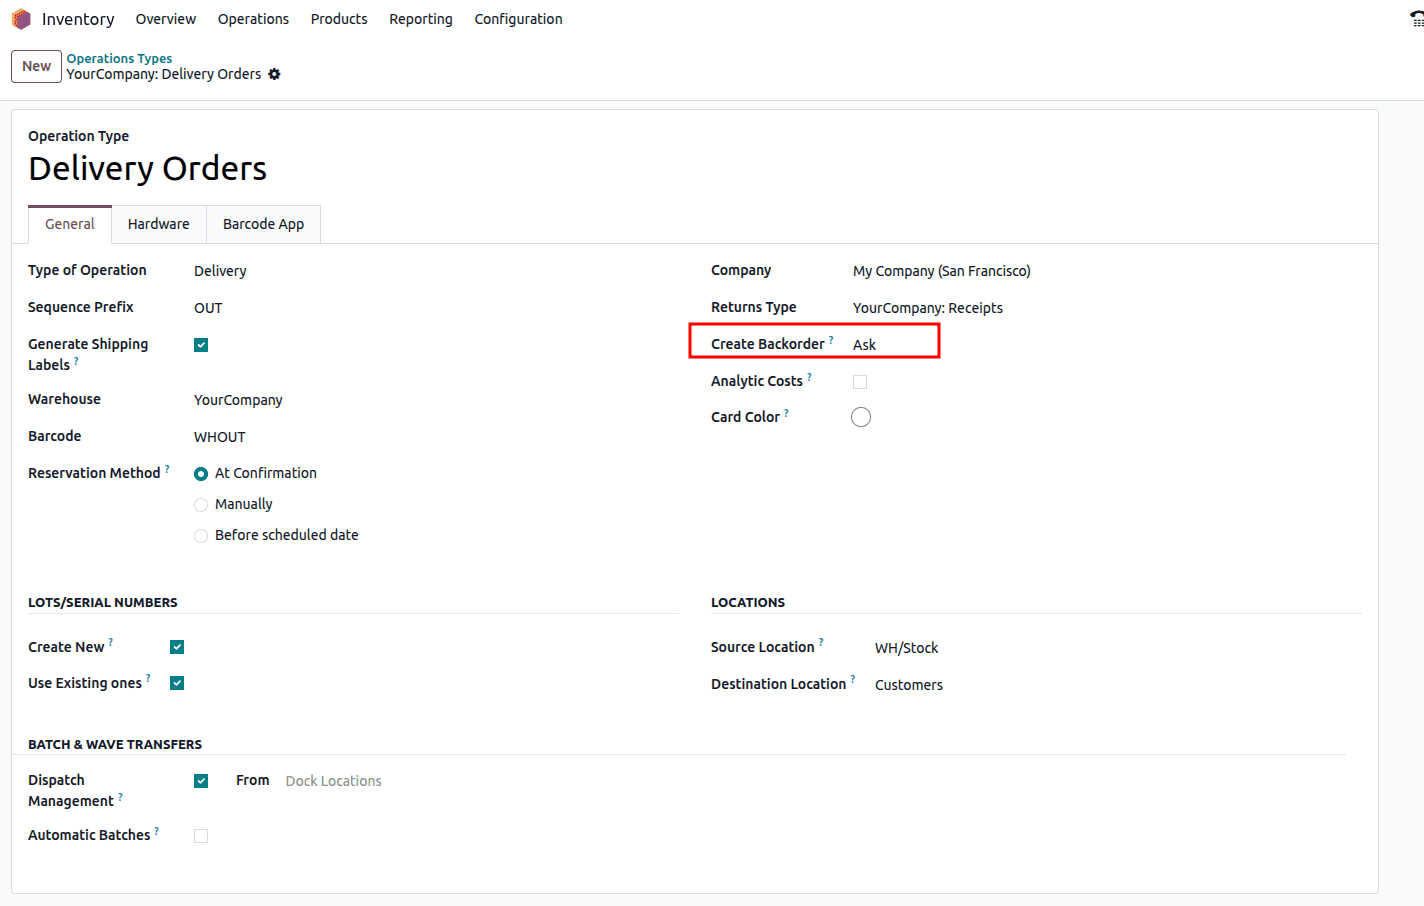The image size is (1424, 906).
Task: Toggle Dispatch Management checkbox
Action: (x=201, y=781)
